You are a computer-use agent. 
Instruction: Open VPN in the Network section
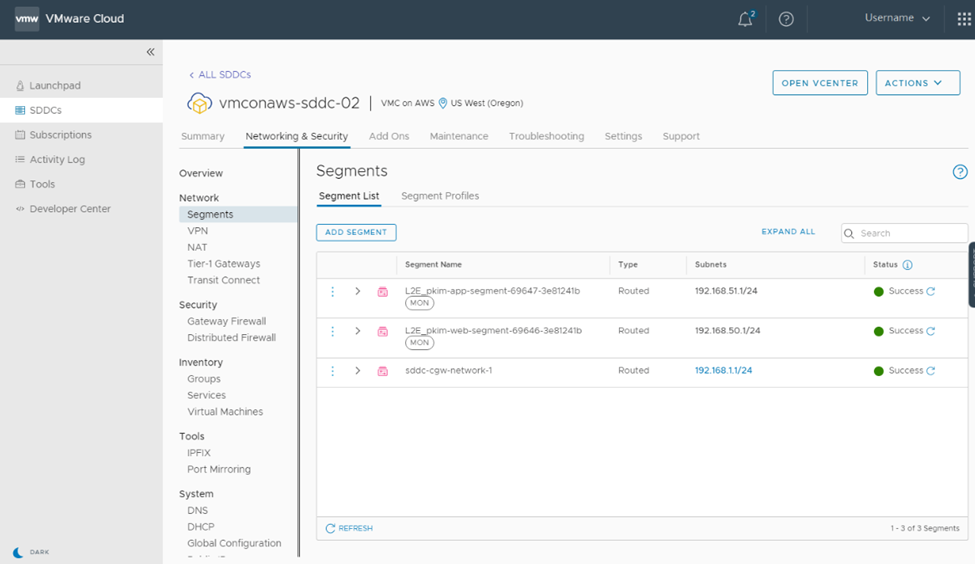198,231
